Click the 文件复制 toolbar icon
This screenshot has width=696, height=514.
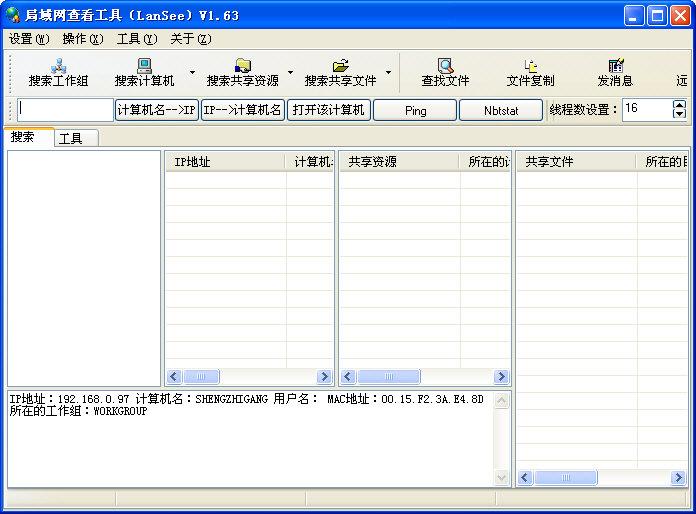point(530,66)
